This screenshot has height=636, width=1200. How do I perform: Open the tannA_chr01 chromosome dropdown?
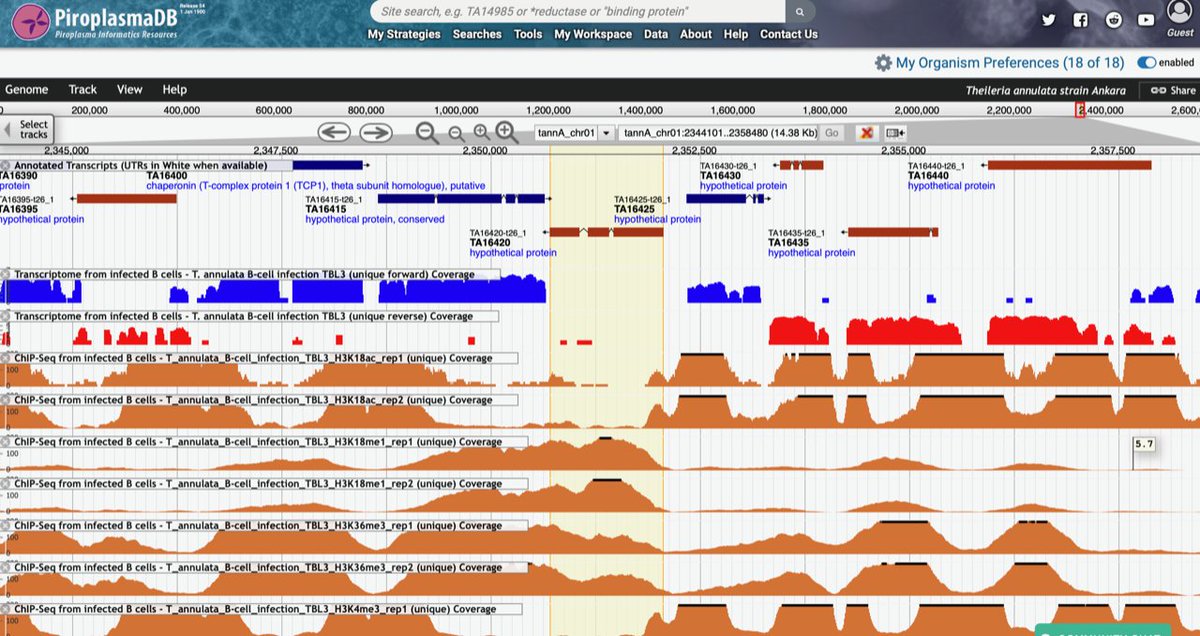coord(605,132)
